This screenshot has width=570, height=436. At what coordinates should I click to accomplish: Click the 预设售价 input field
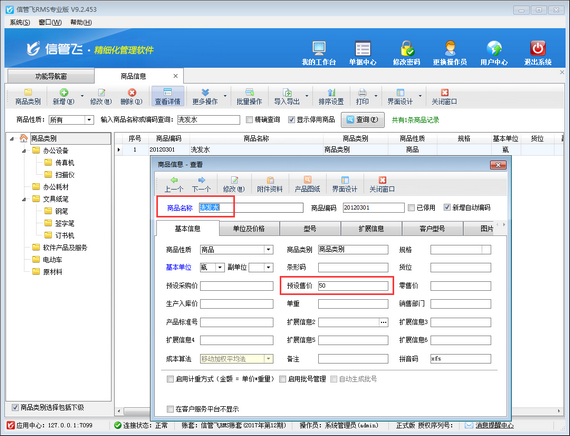353,286
